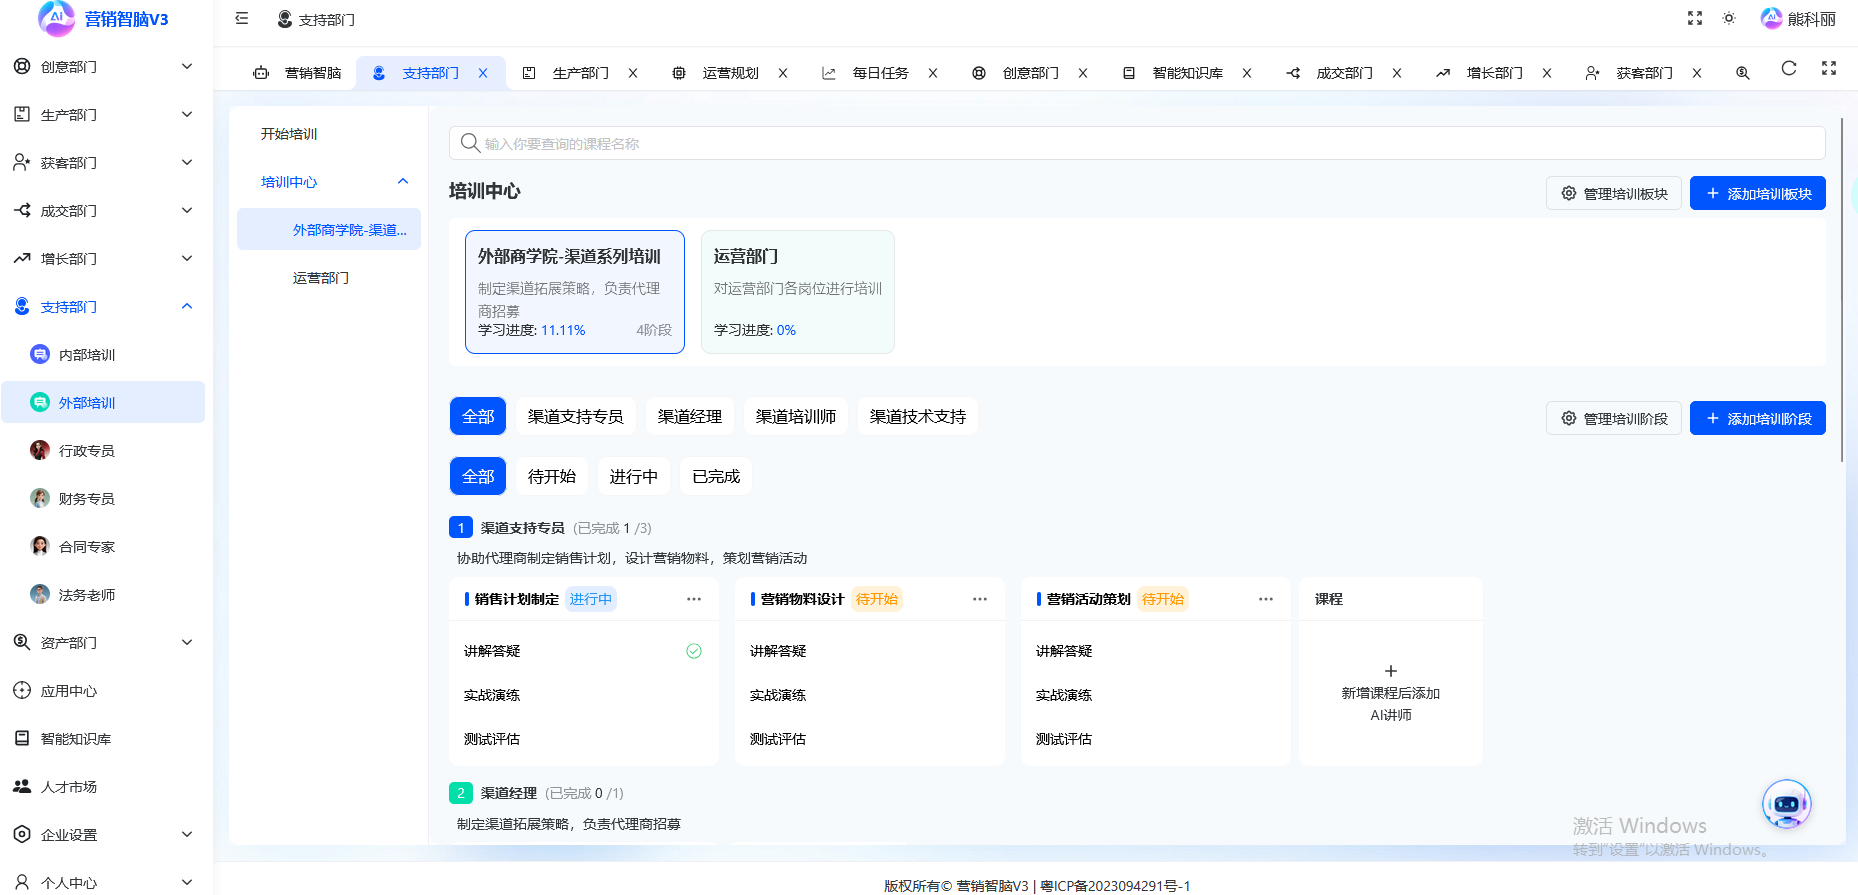The width and height of the screenshot is (1858, 895).
Task: Toggle light/dark theme sun icon
Action: 1729,18
